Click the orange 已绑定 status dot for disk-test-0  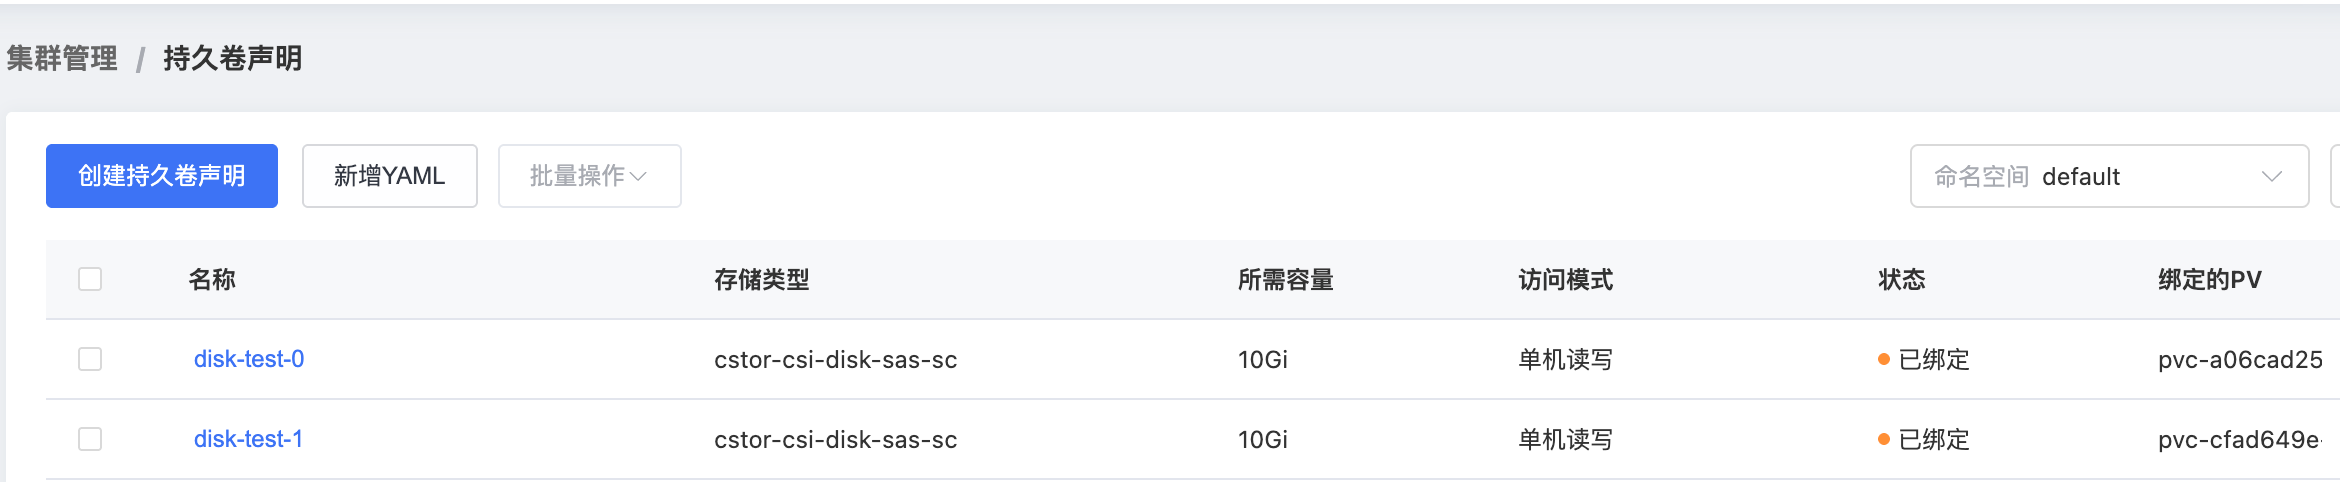[x=1884, y=360]
